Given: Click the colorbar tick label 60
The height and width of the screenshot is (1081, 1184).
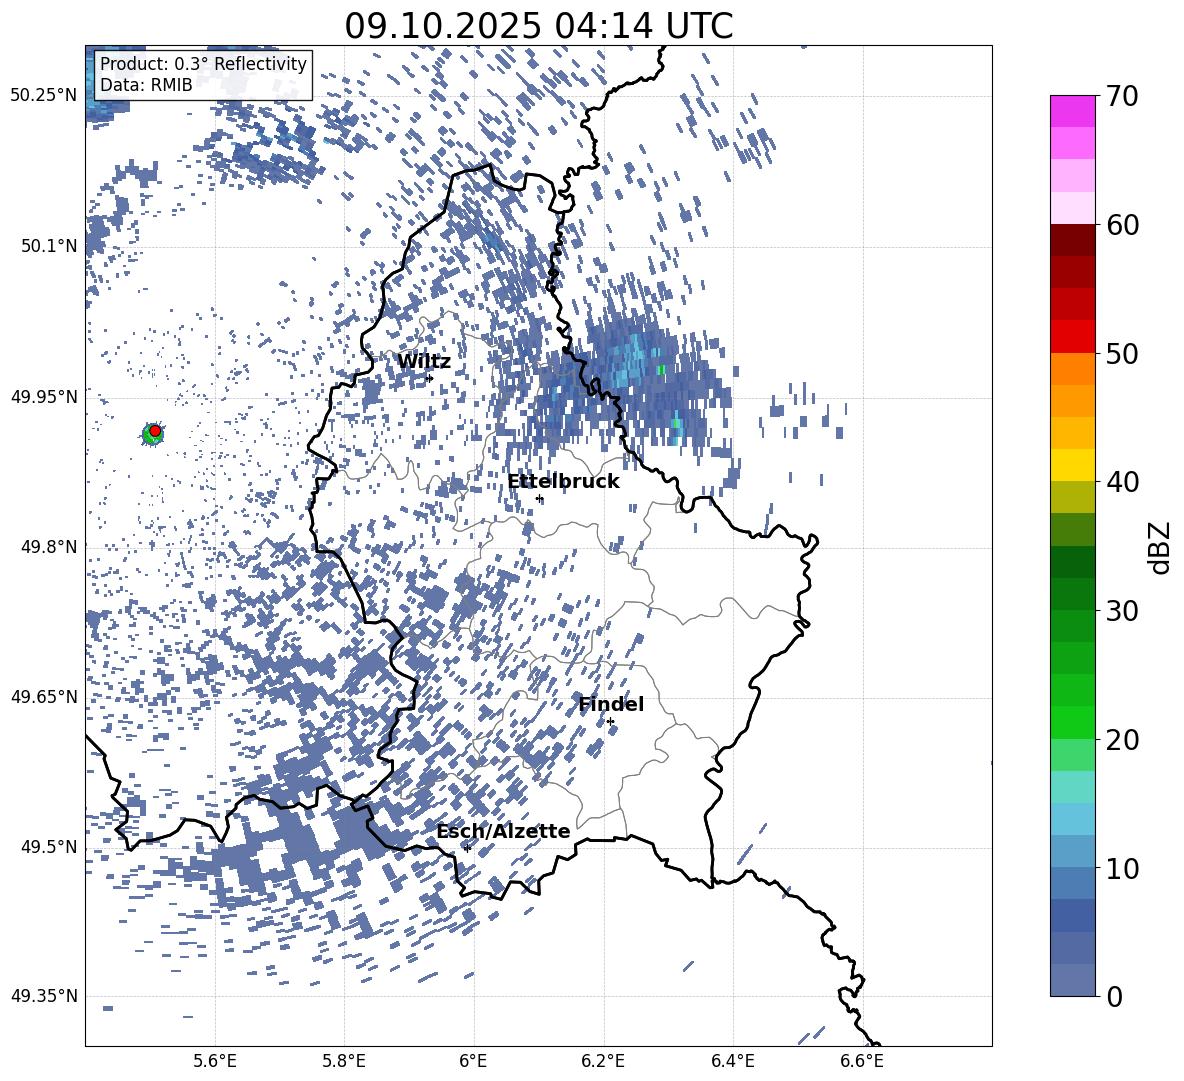Looking at the screenshot, I should tap(1123, 225).
